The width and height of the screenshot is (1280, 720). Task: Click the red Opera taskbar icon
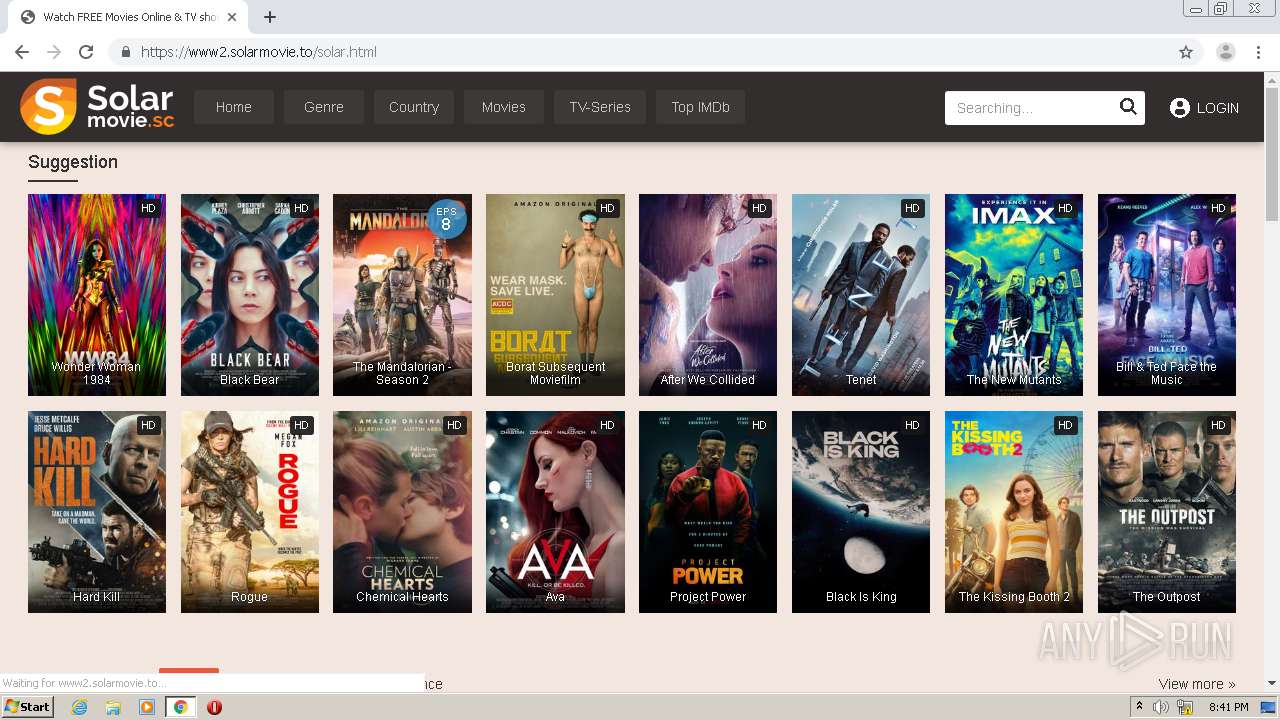pyautogui.click(x=214, y=707)
